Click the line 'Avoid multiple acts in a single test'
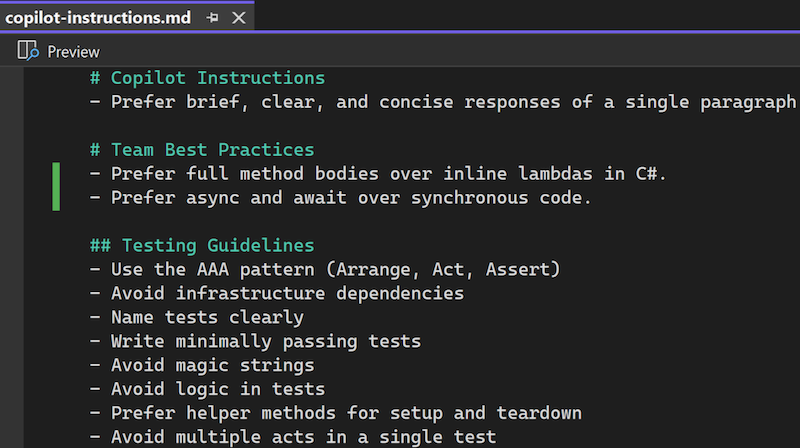 click(293, 437)
